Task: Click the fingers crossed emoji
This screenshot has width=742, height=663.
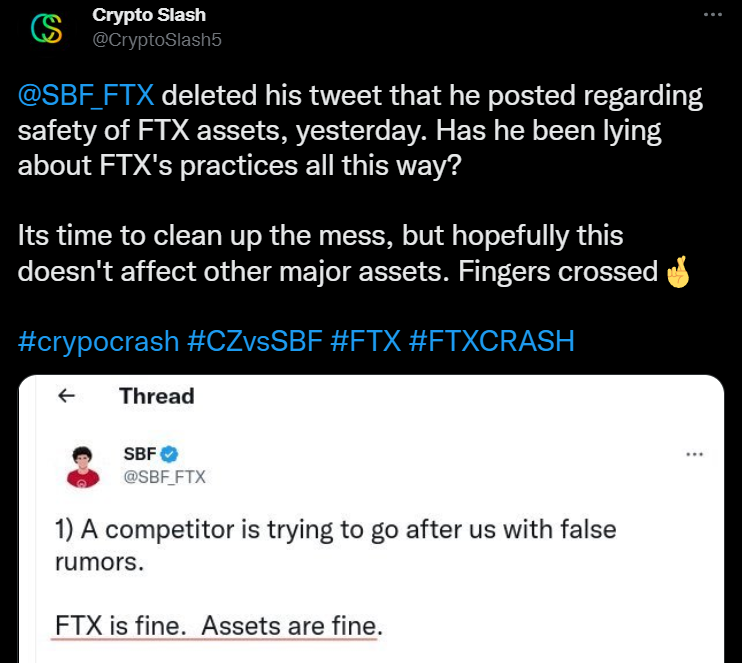Action: point(678,272)
